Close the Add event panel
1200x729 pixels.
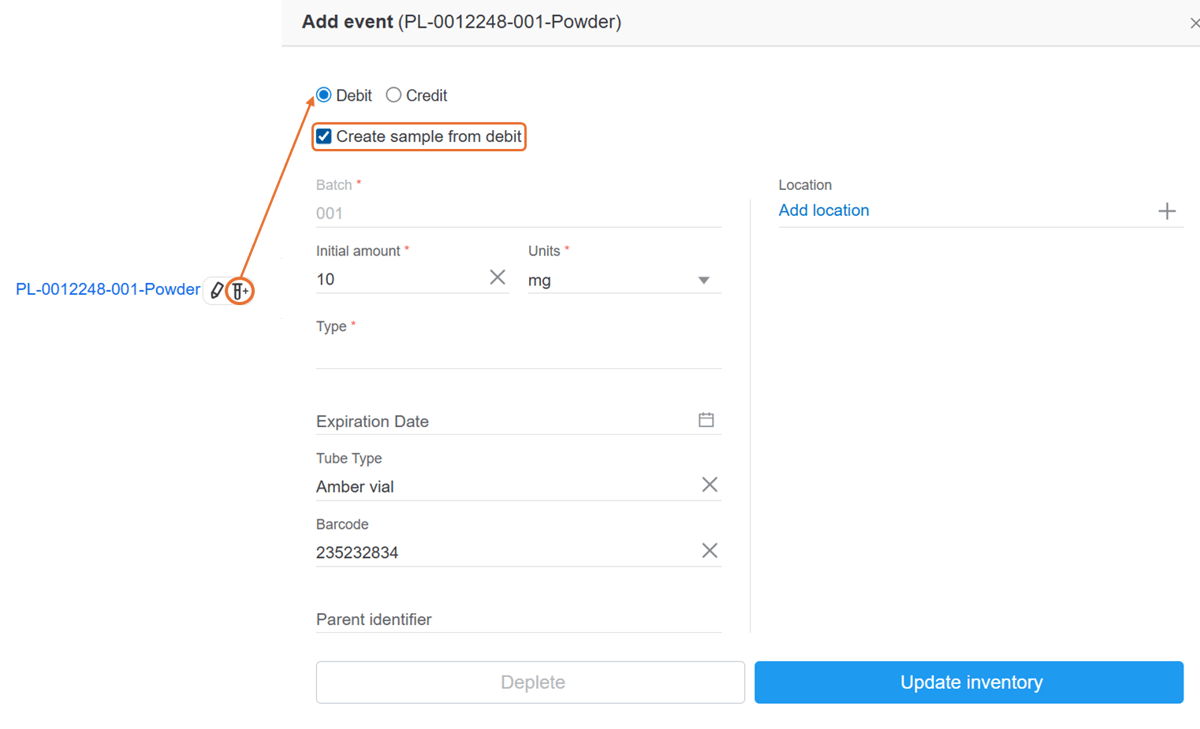(1194, 21)
